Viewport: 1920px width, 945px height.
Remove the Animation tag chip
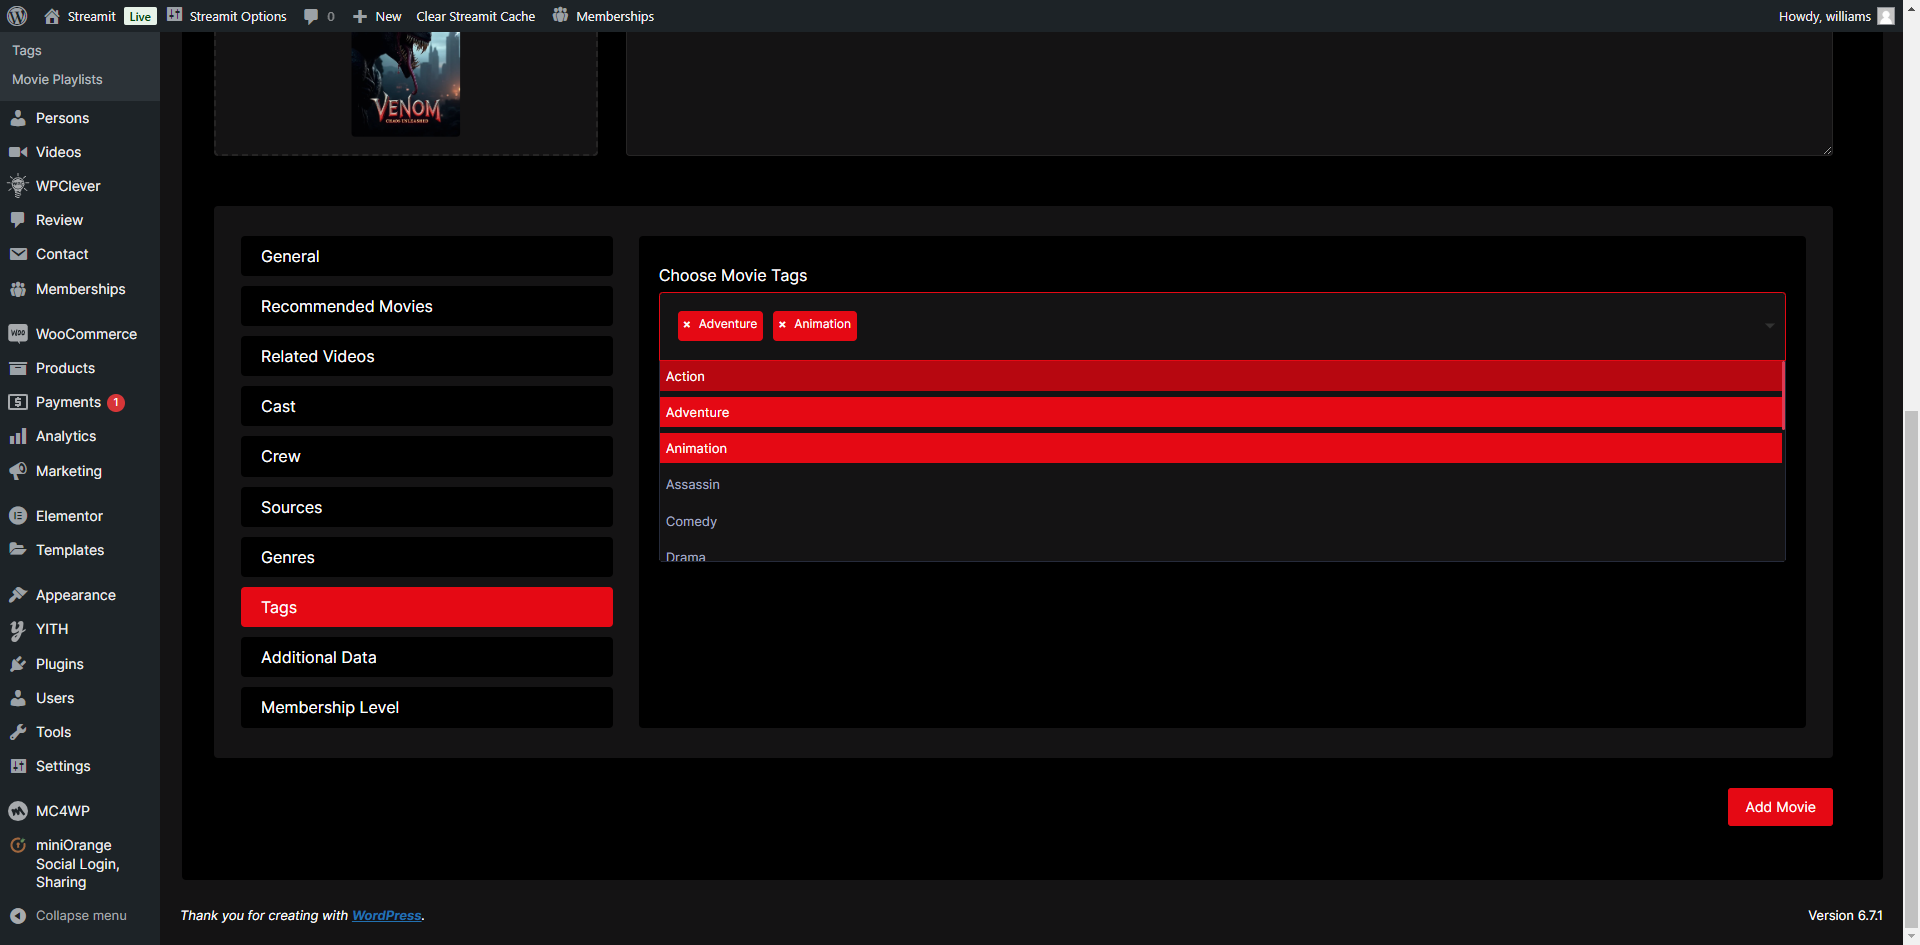pos(782,325)
